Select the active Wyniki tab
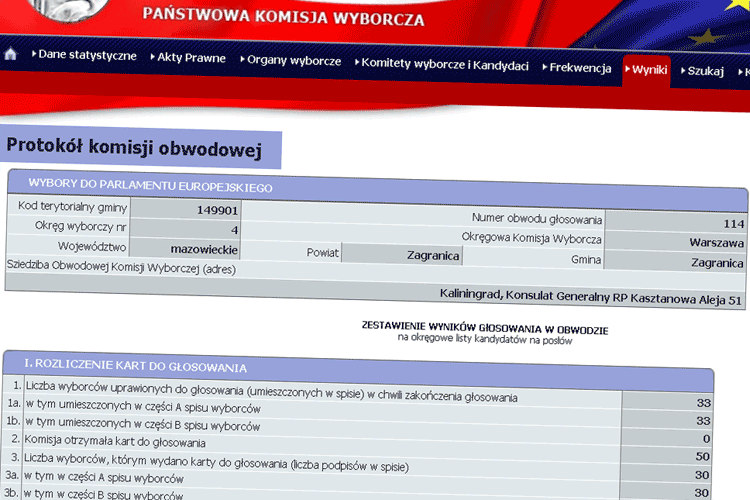This screenshot has height=500, width=750. click(646, 70)
